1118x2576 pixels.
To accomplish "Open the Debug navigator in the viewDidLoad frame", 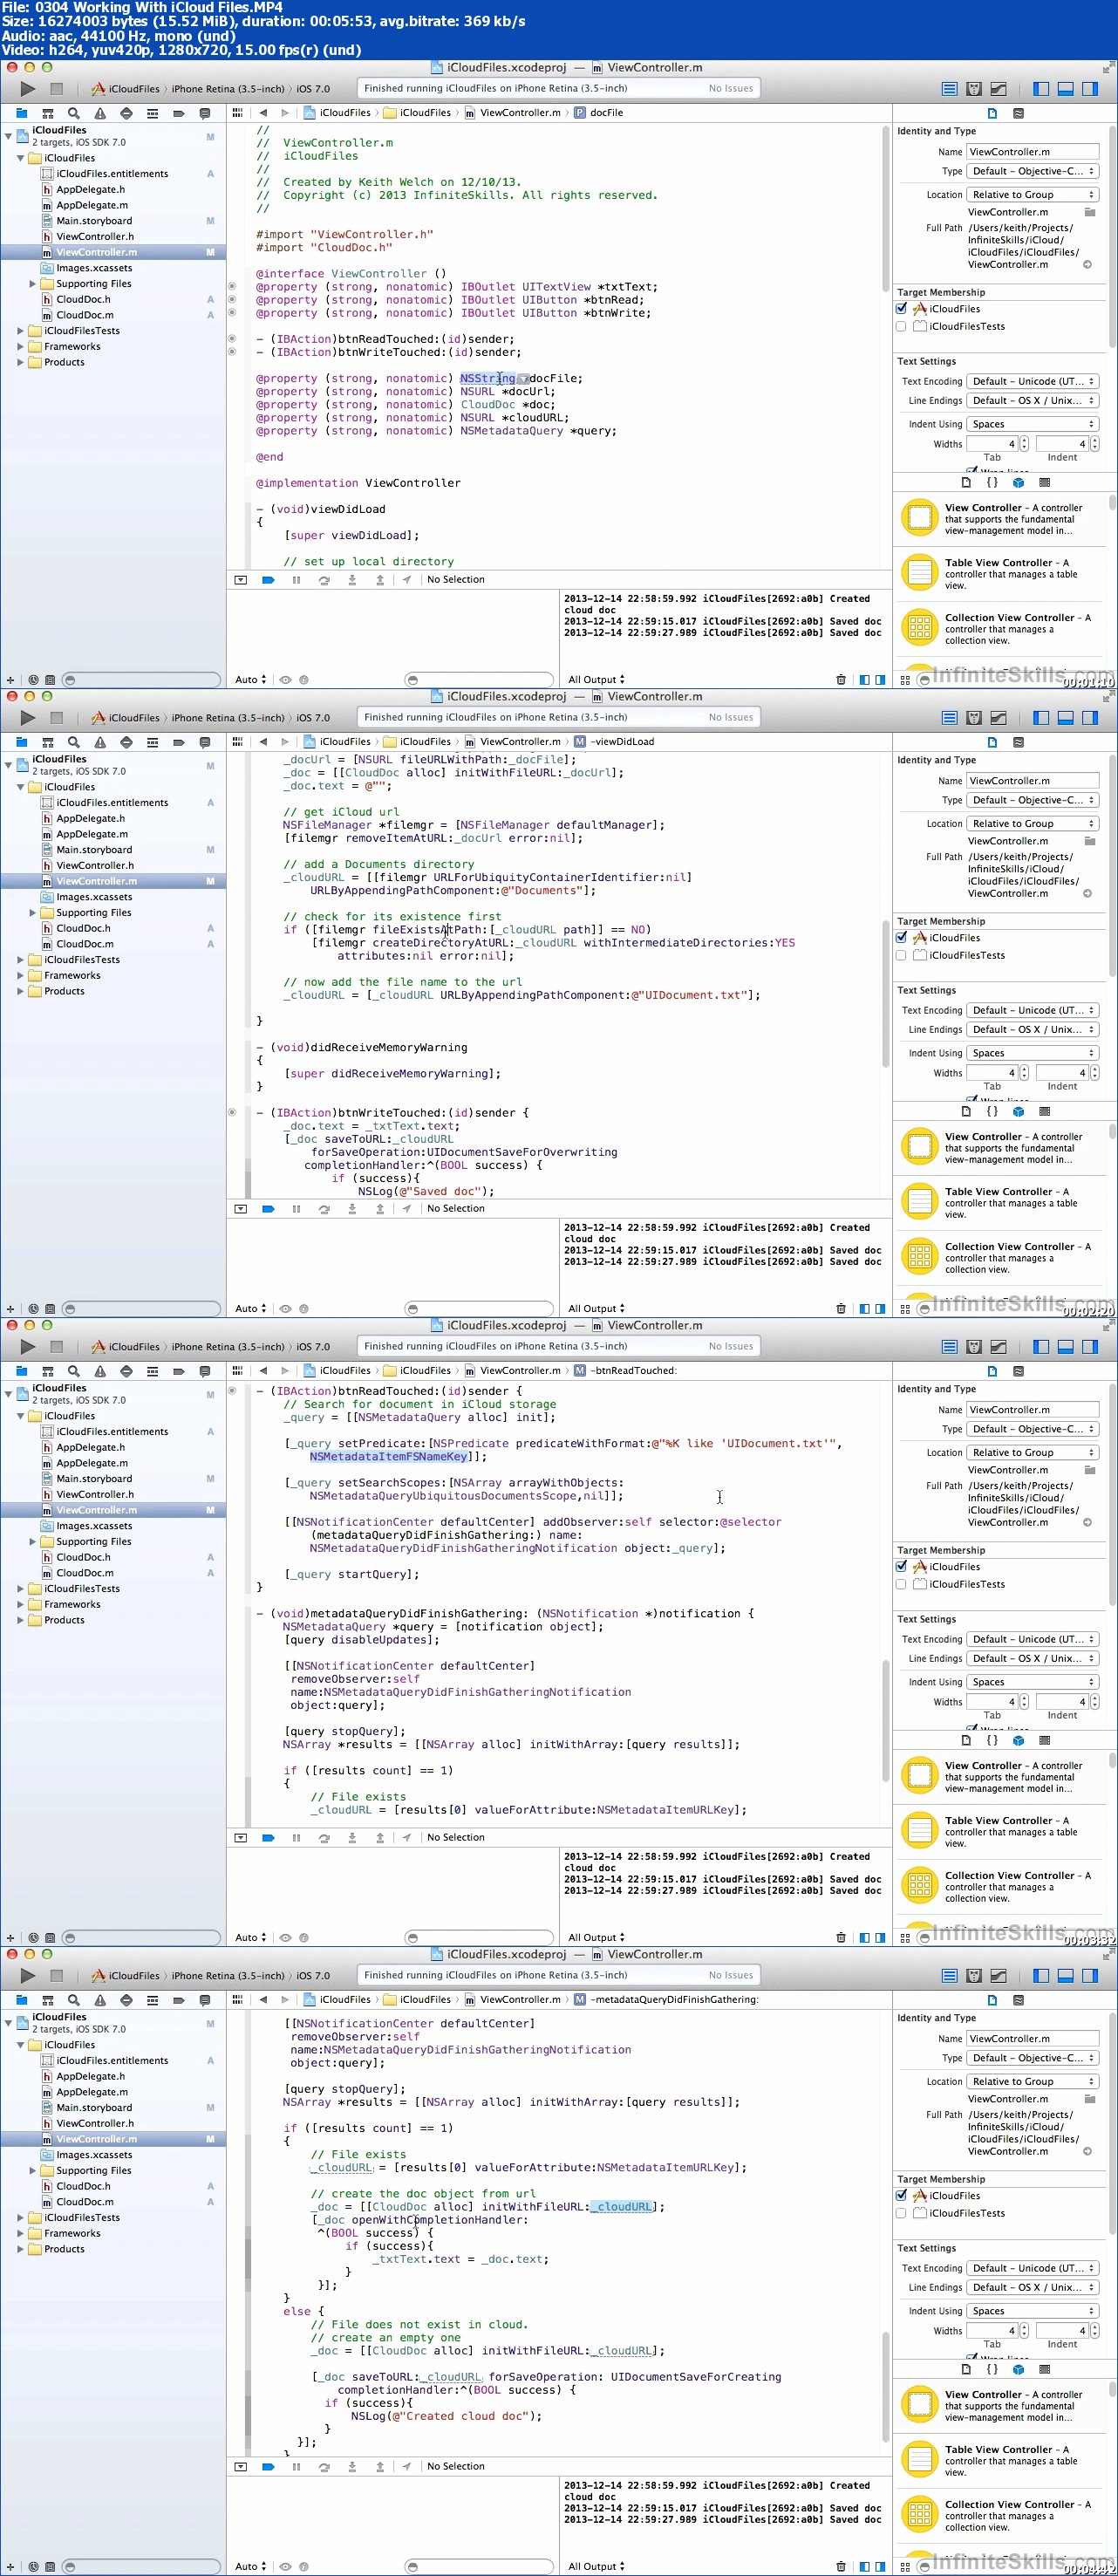I will pyautogui.click(x=152, y=742).
